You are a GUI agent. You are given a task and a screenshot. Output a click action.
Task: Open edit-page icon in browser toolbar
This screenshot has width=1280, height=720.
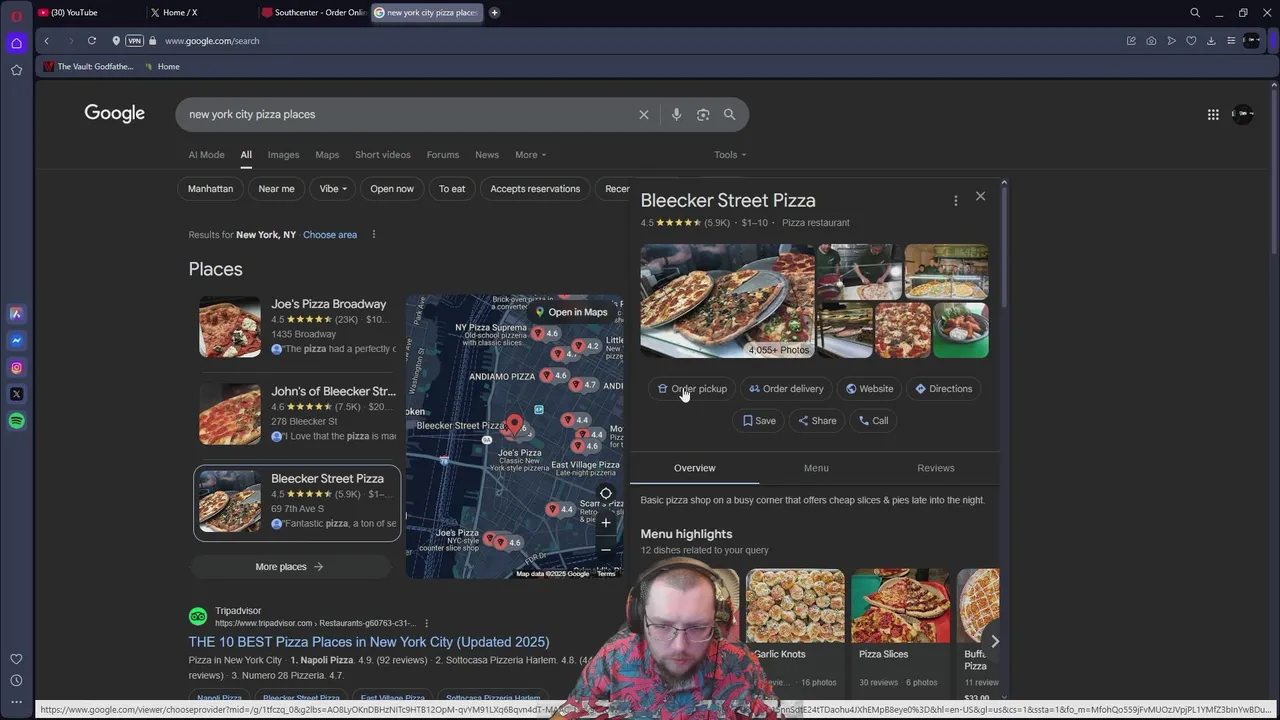point(1131,41)
